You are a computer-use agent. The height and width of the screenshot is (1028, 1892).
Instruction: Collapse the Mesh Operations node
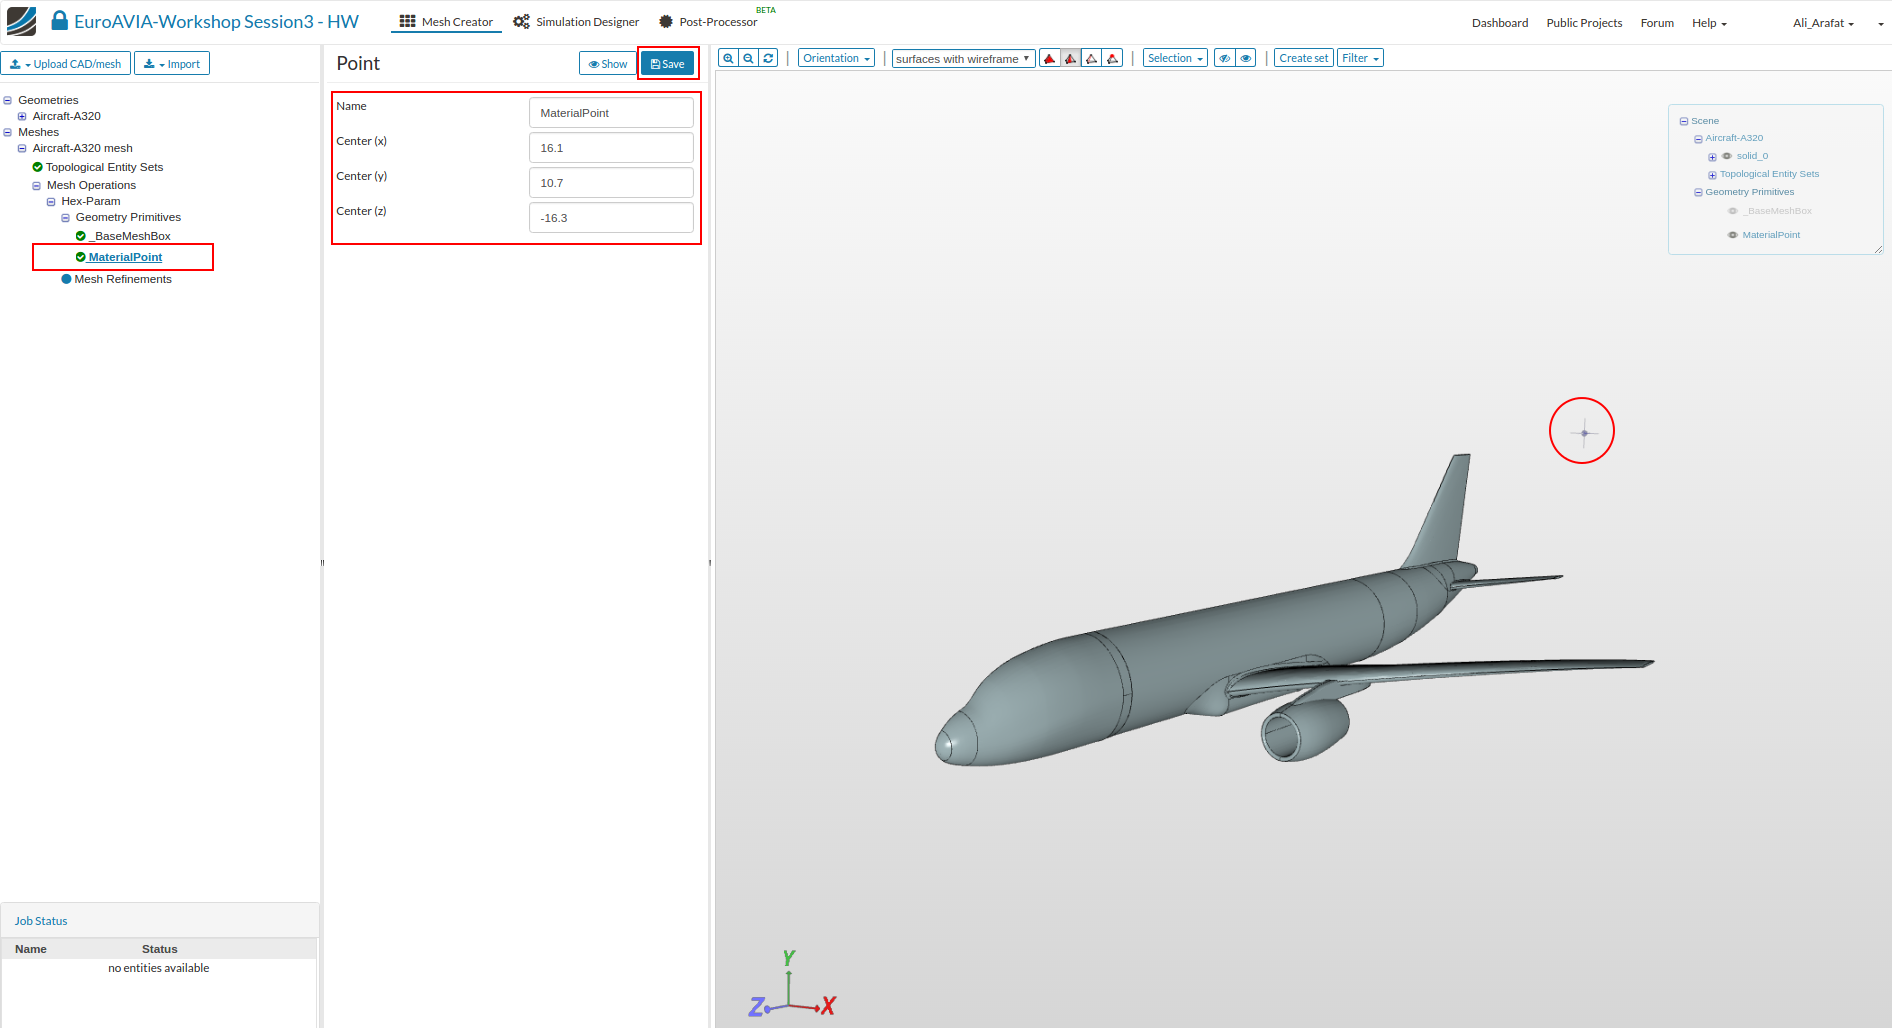pos(37,185)
